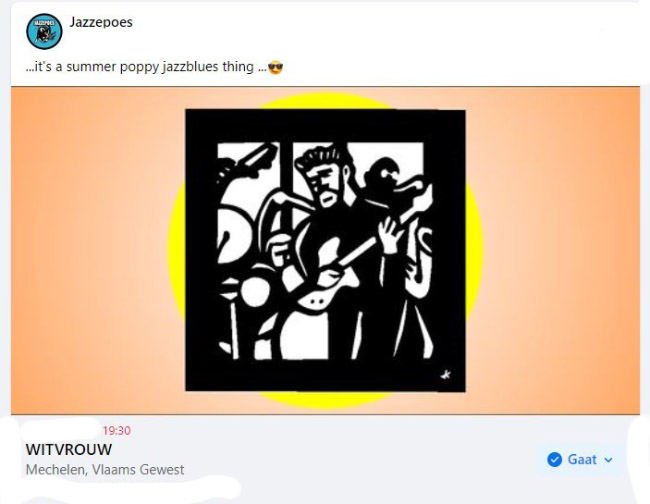Image resolution: width=650 pixels, height=504 pixels.
Task: Click the Mechelen, Vlaams Gewest location
Action: coord(105,470)
